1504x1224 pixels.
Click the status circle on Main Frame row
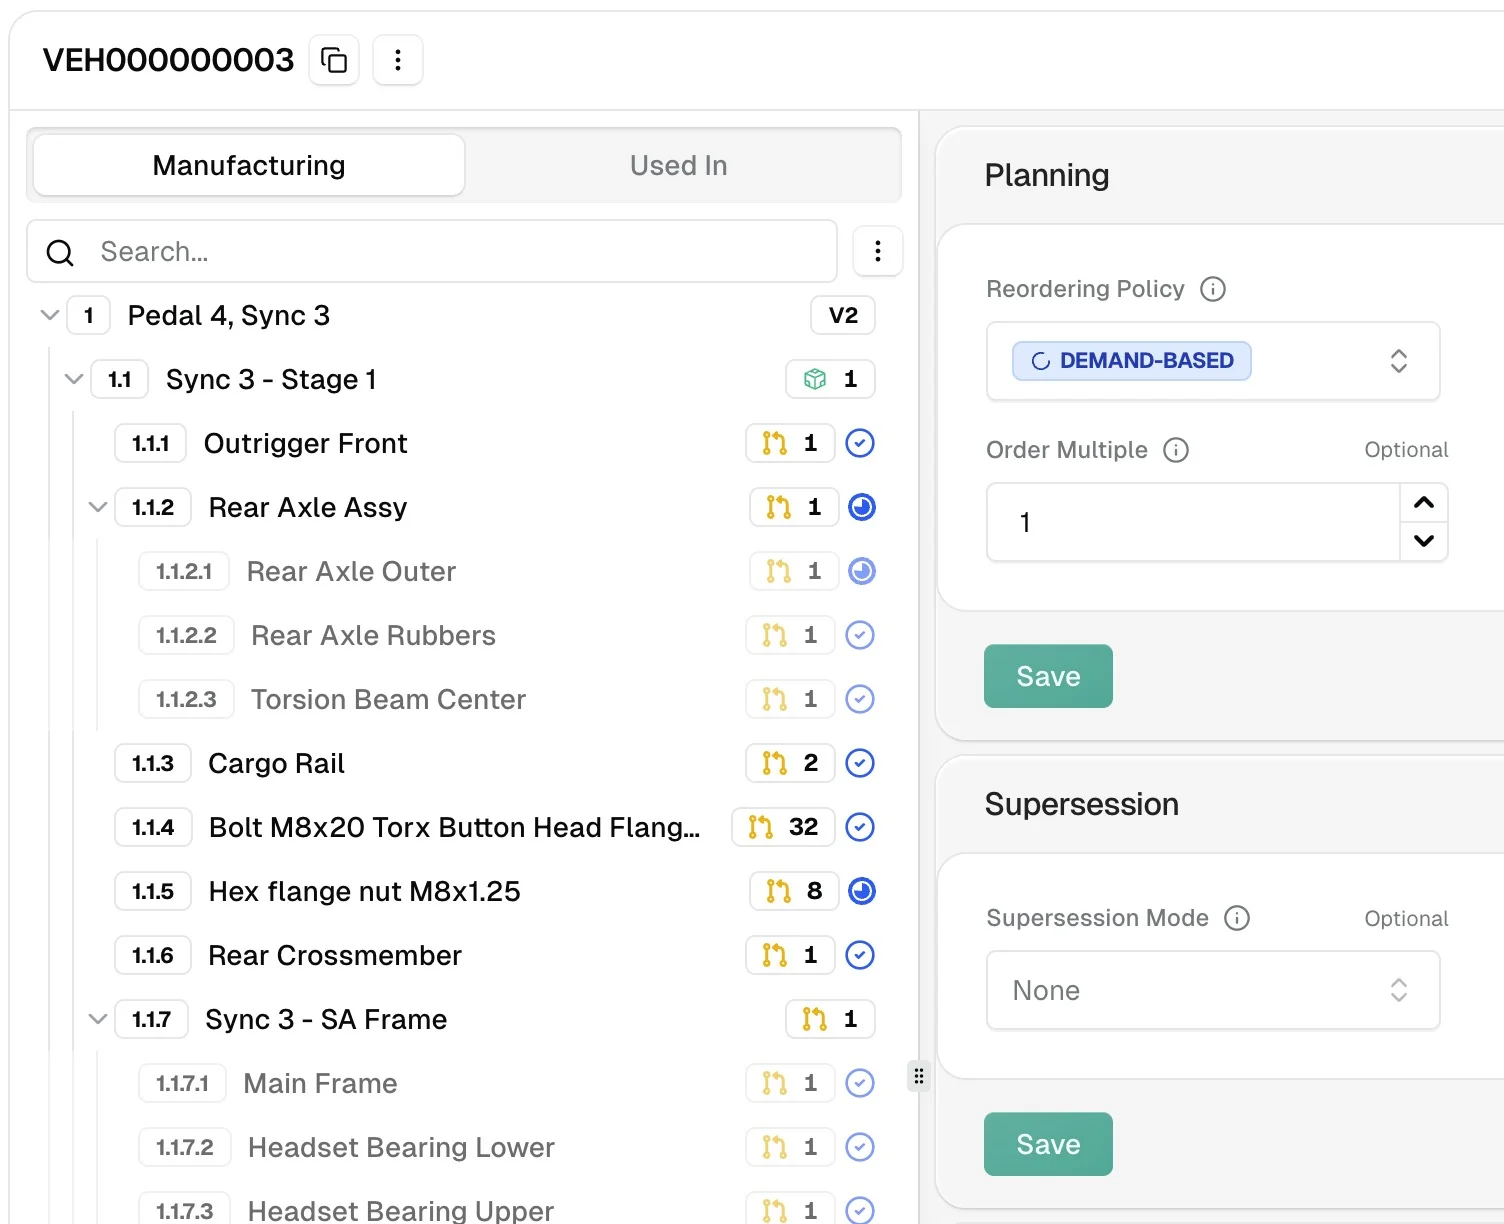(x=860, y=1083)
